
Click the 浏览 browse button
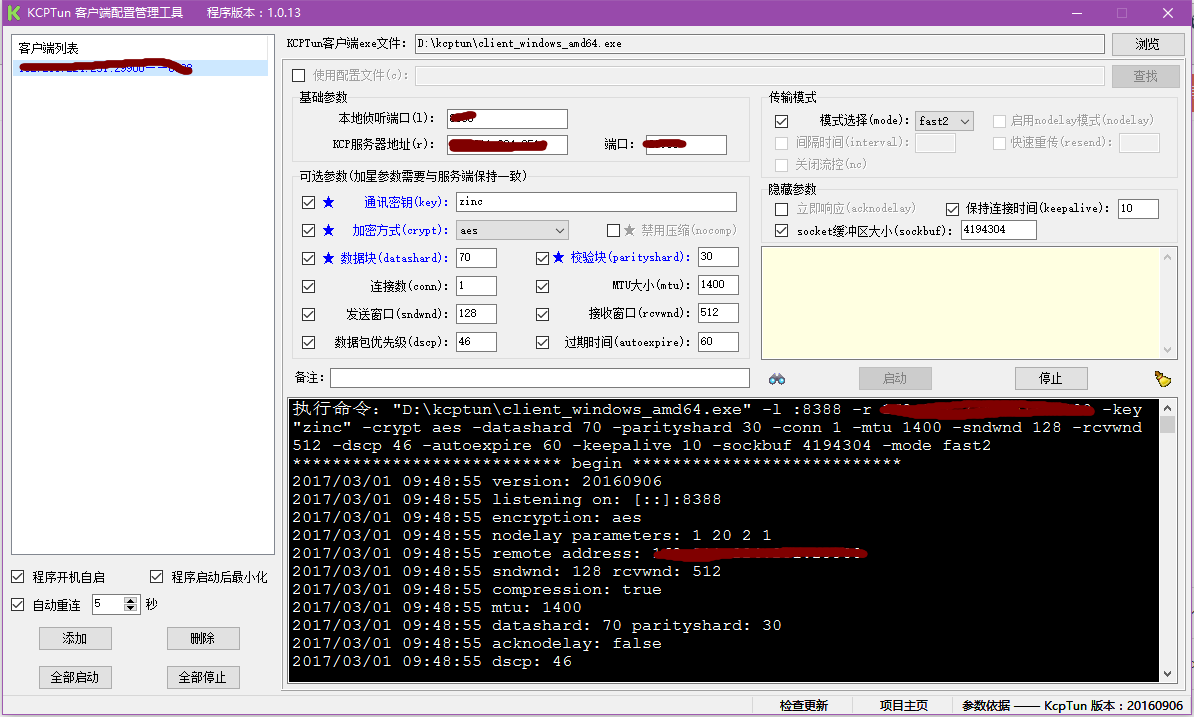[x=1147, y=44]
